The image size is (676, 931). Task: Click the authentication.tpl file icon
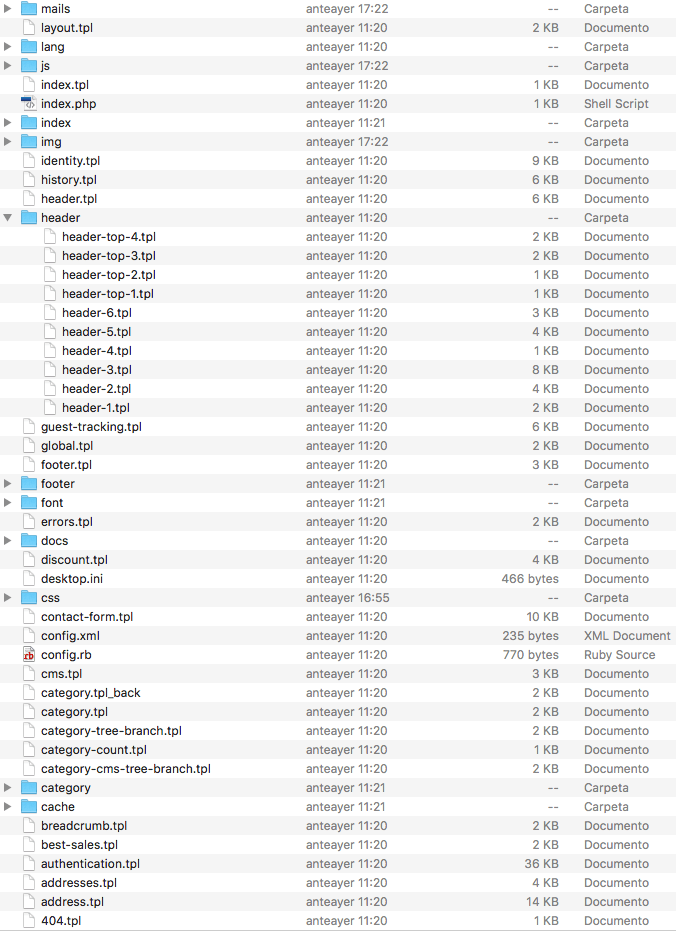[x=28, y=864]
